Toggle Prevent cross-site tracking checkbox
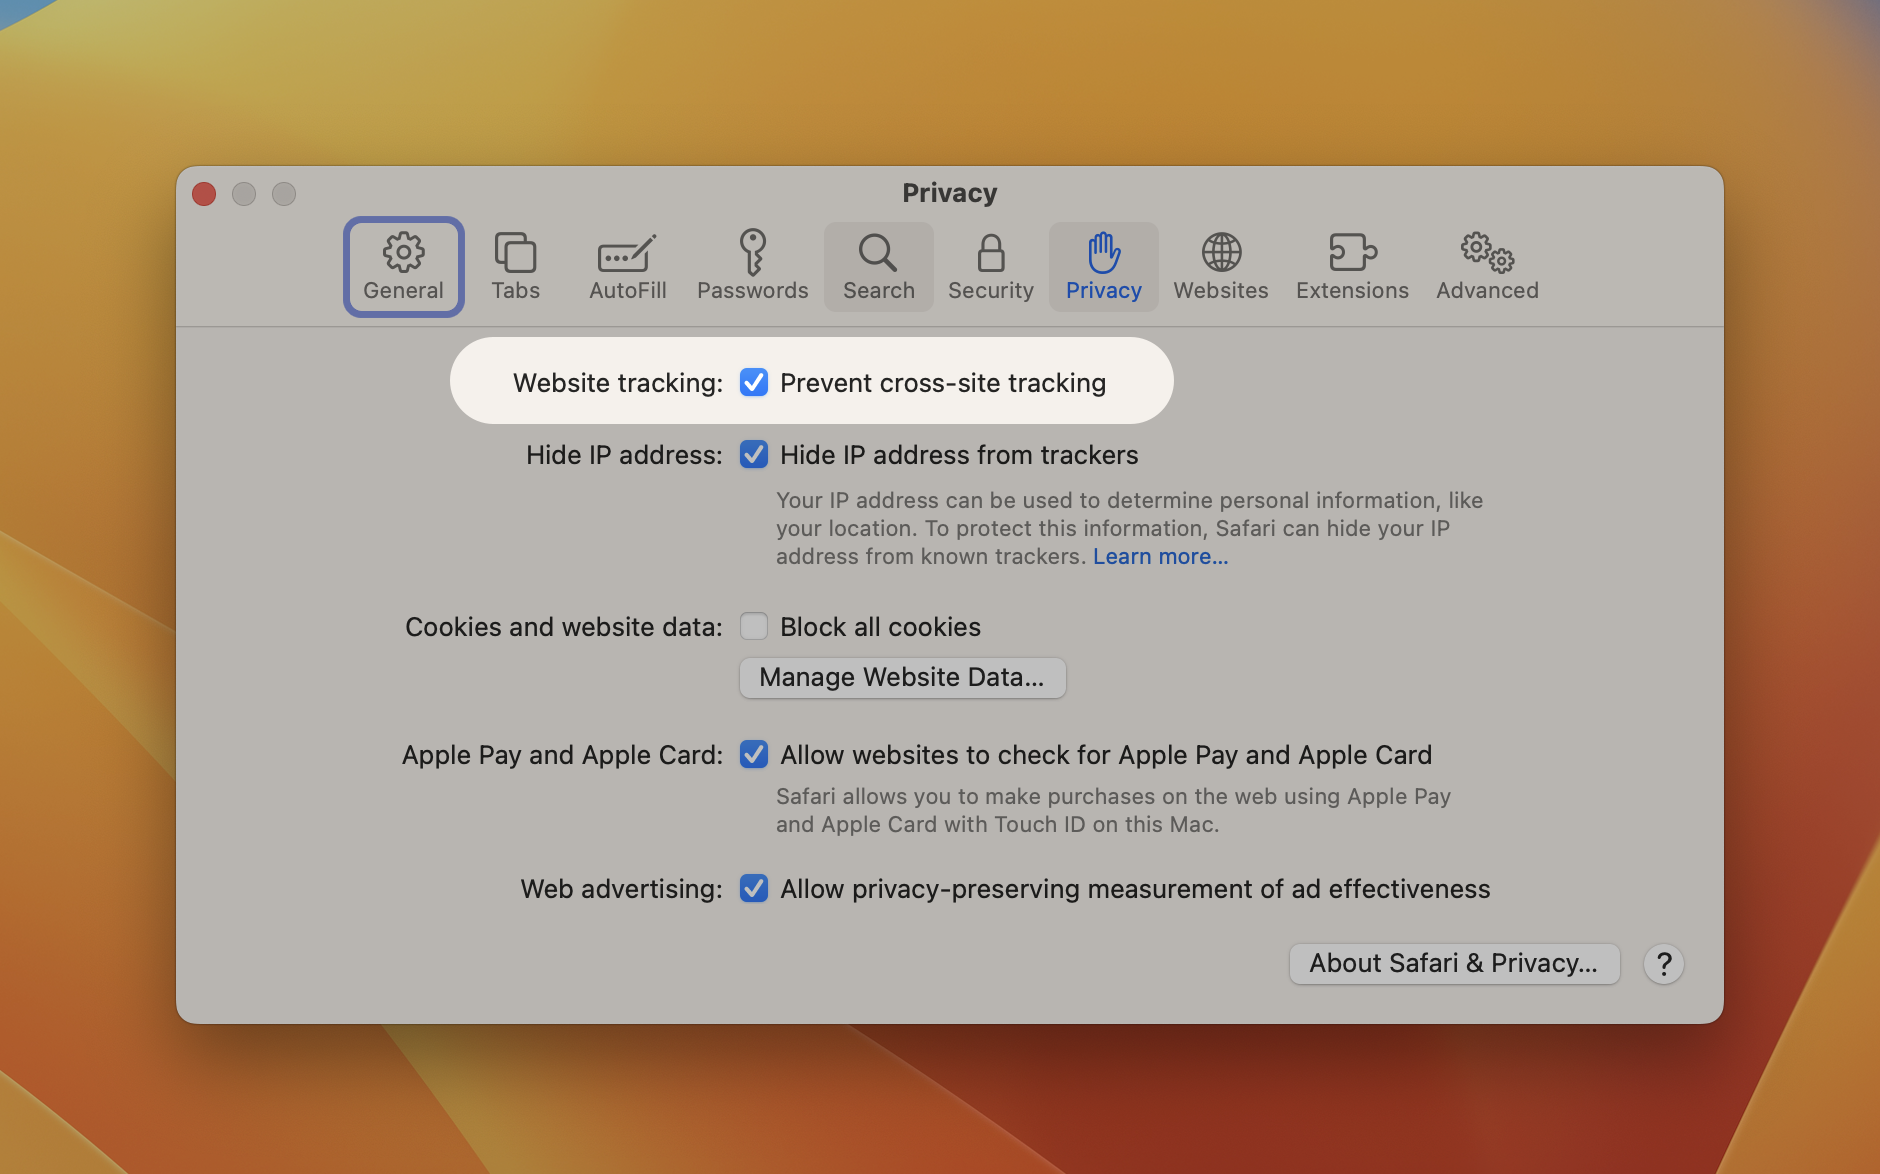1880x1174 pixels. pyautogui.click(x=754, y=383)
